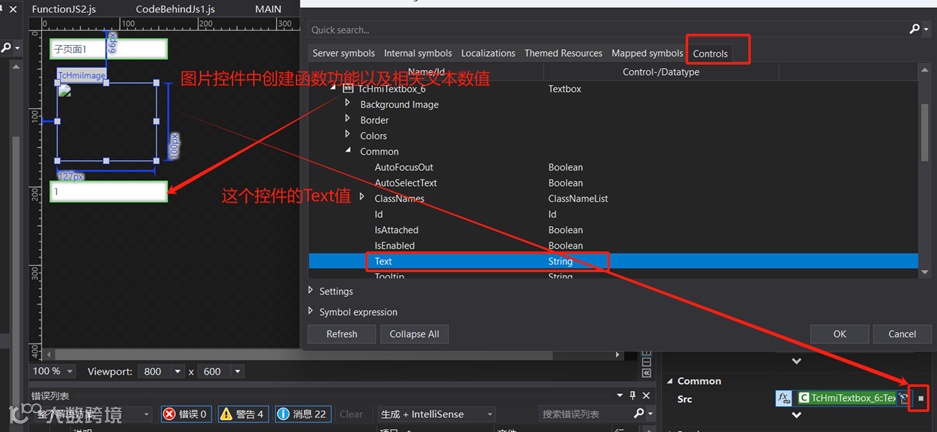The height and width of the screenshot is (432, 937).
Task: Expand the Settings section
Action: (310, 290)
